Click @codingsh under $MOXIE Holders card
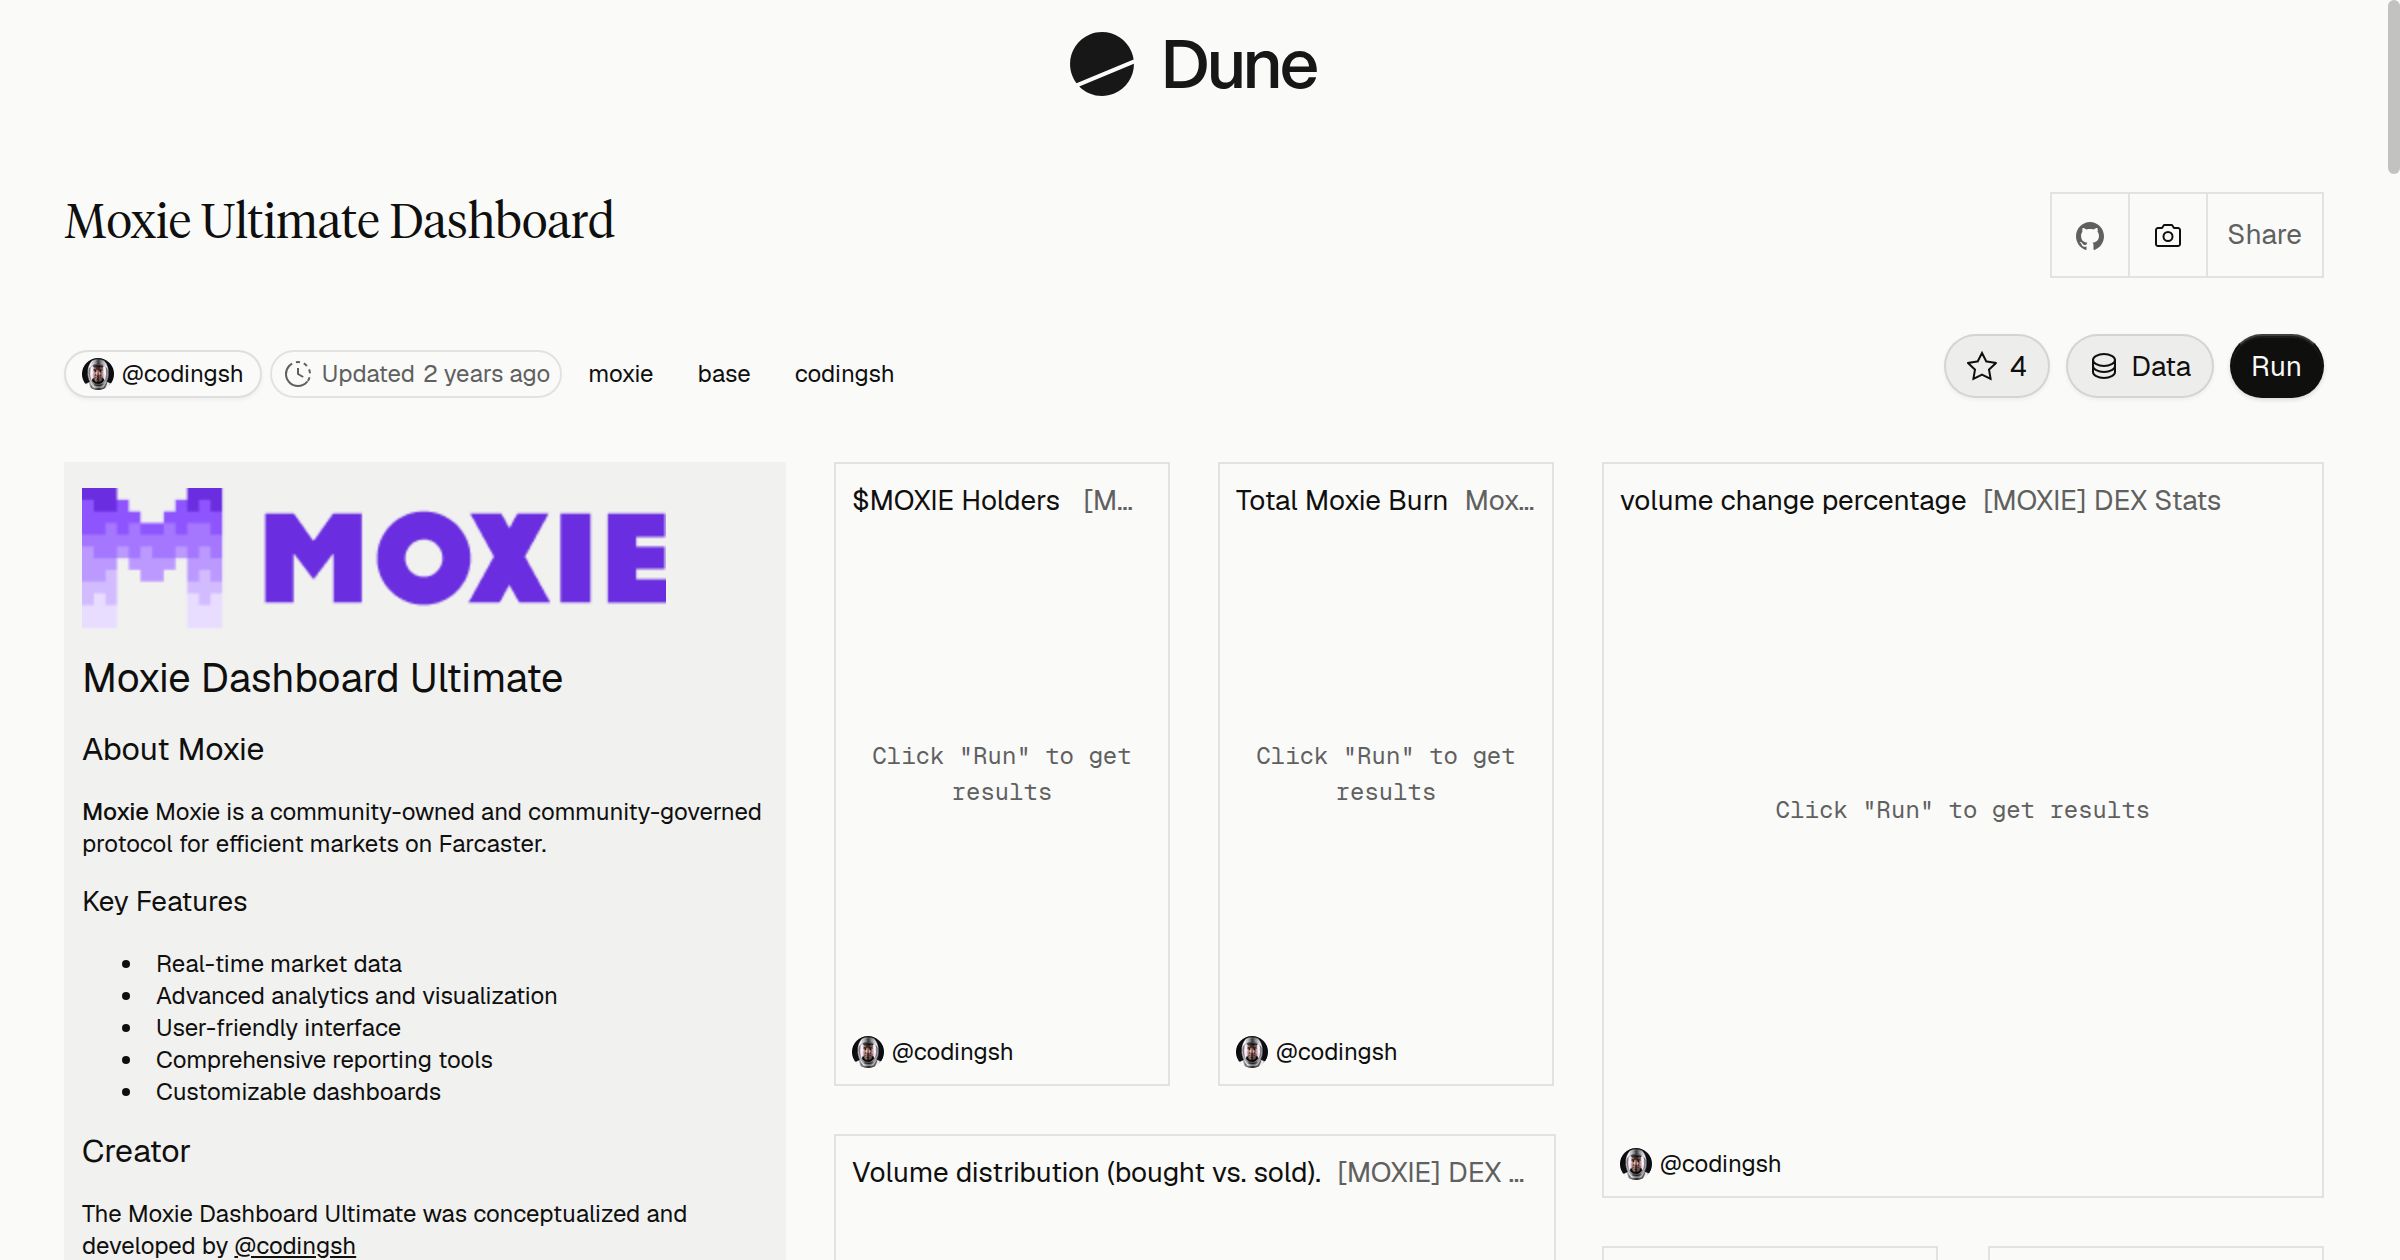 (952, 1052)
